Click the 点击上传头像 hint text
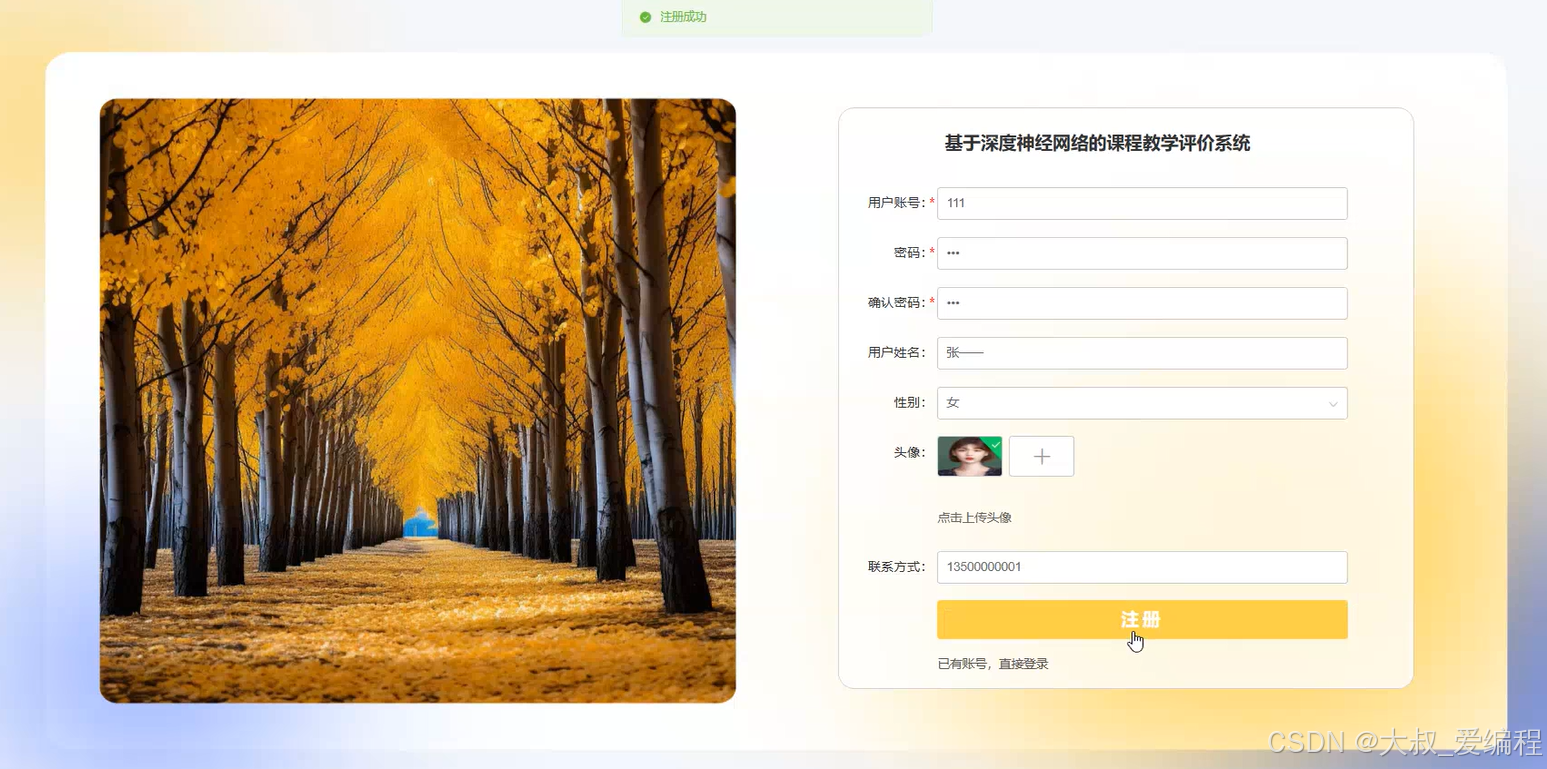 (x=974, y=518)
